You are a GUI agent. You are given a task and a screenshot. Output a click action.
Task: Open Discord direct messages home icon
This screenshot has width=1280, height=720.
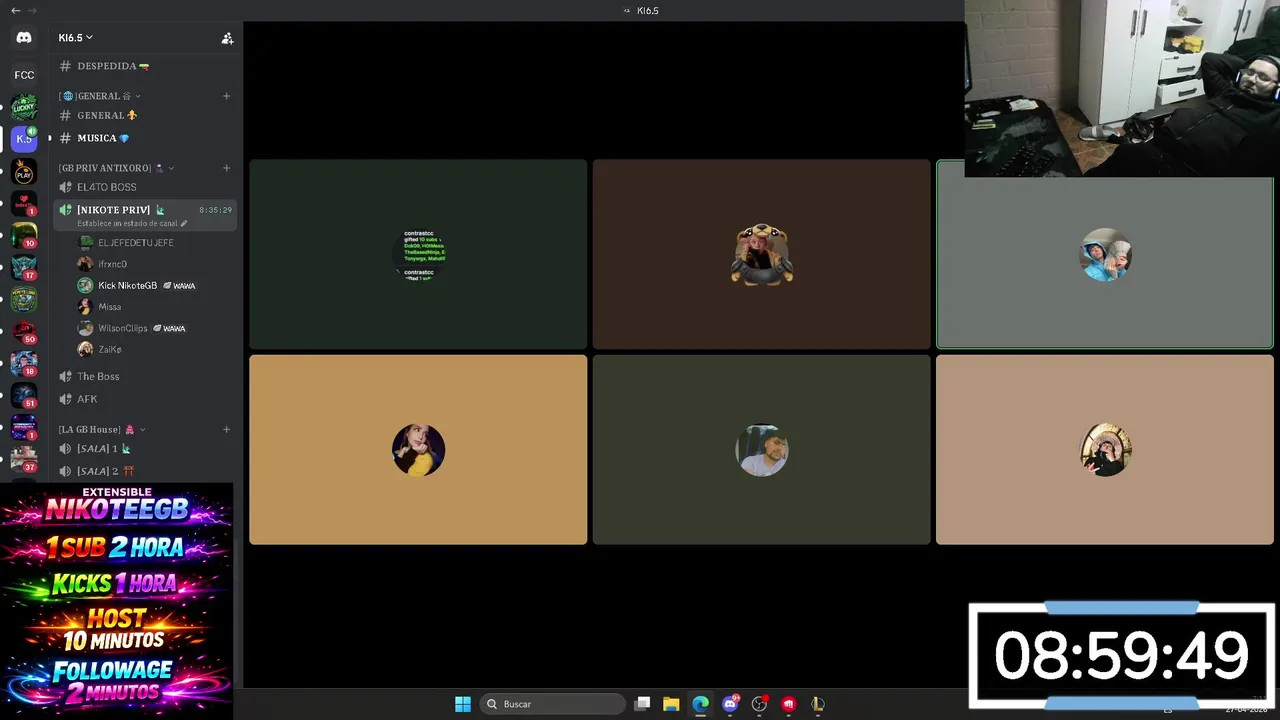24,38
